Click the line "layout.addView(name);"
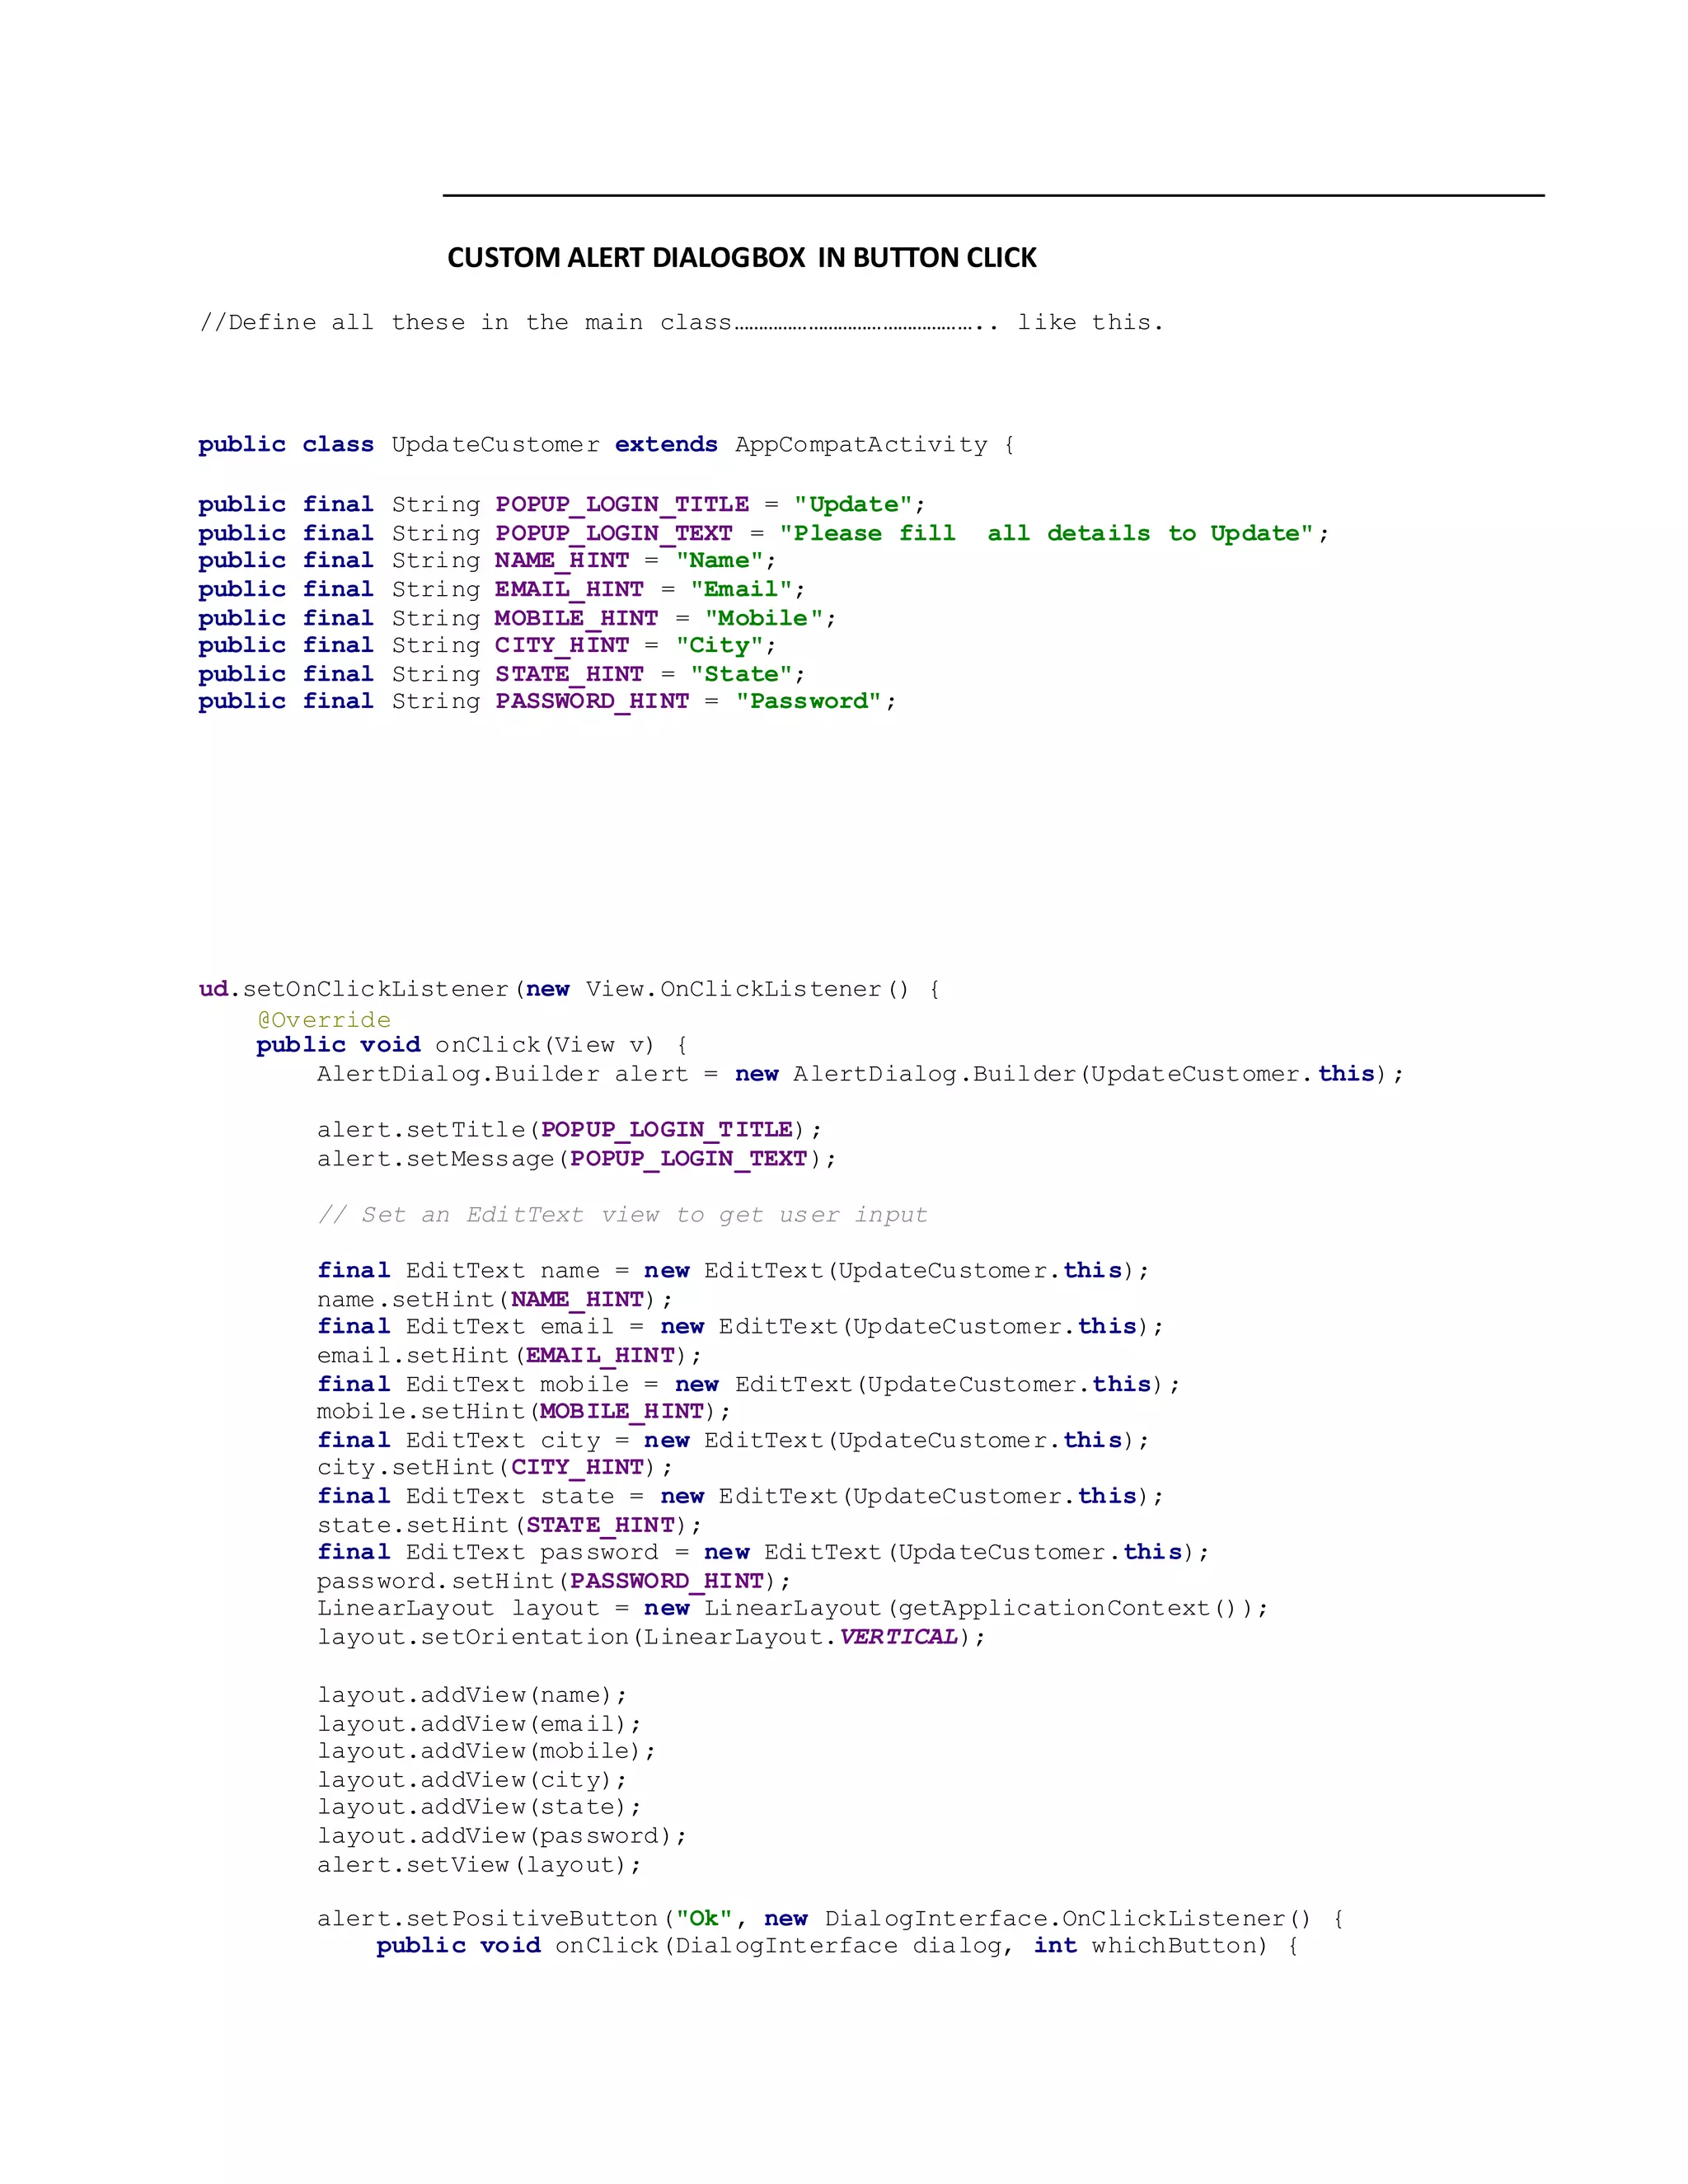This screenshot has width=1688, height=2184. 473,1695
